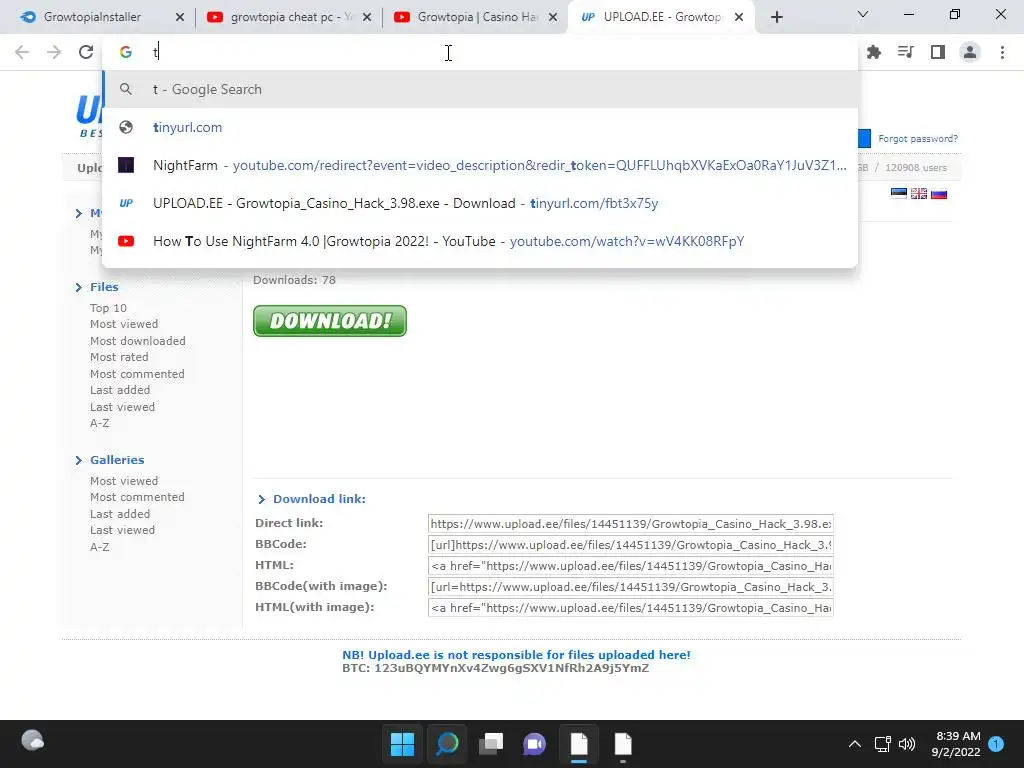
Task: Open the Files Last viewed link
Action: point(122,407)
